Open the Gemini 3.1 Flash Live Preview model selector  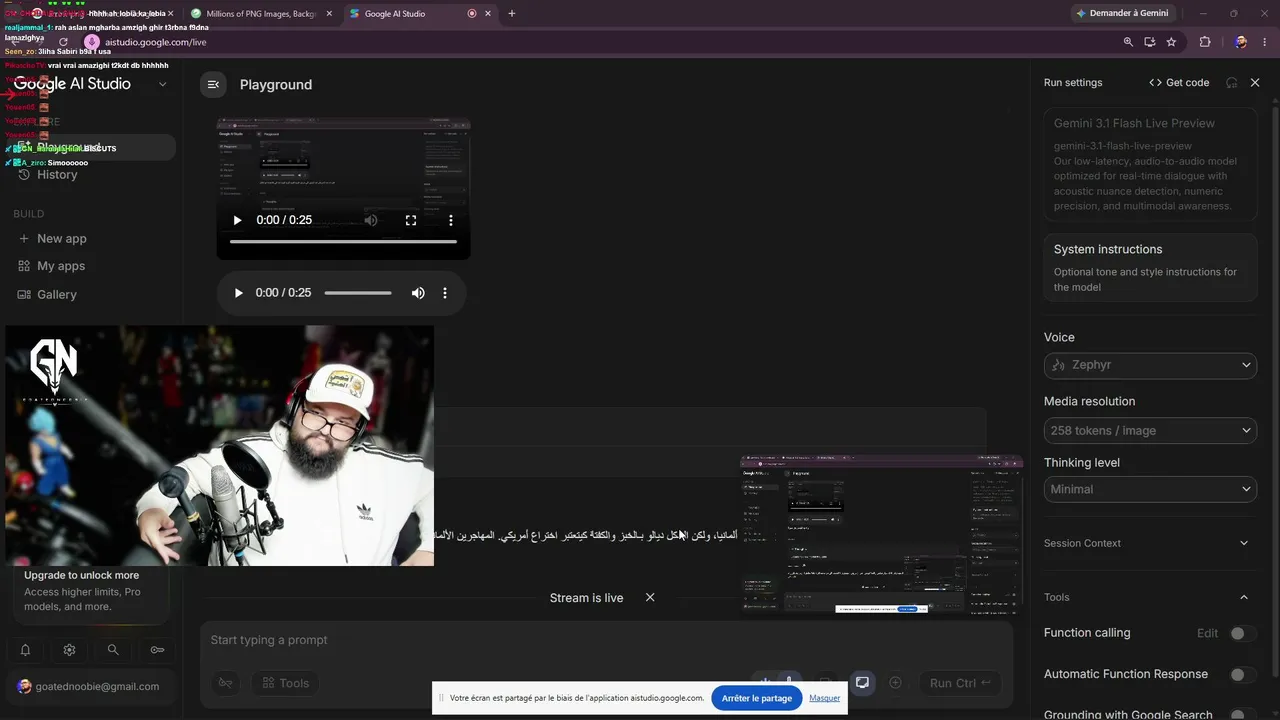coord(1150,164)
